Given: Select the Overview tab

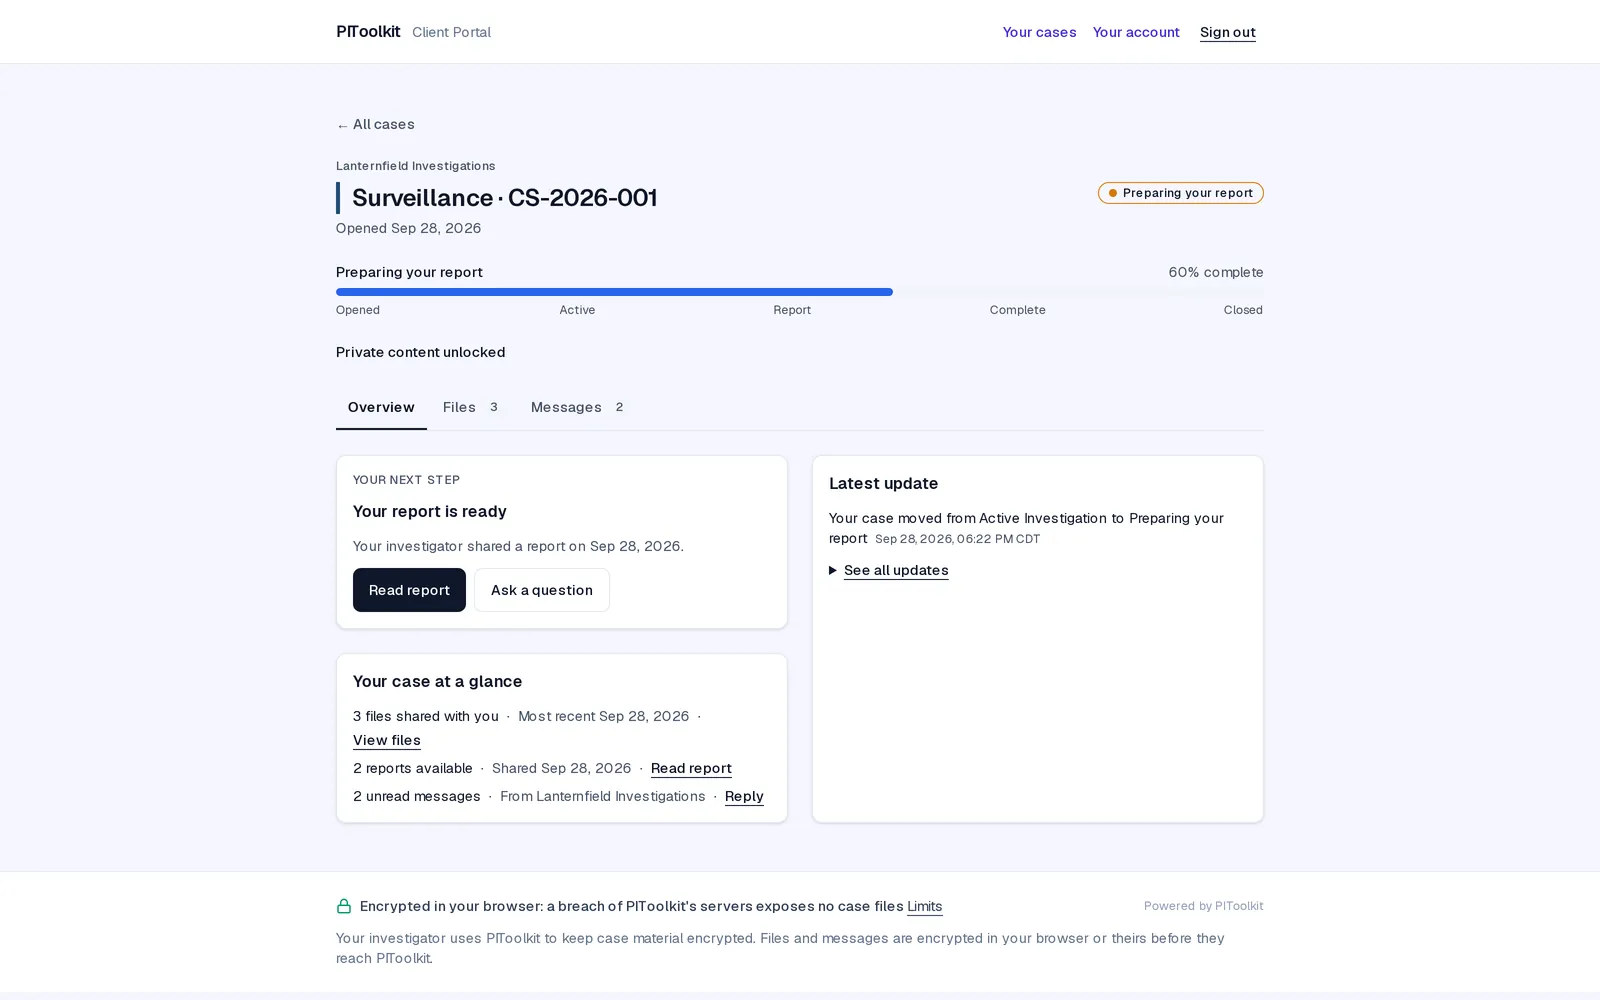Looking at the screenshot, I should (x=381, y=407).
